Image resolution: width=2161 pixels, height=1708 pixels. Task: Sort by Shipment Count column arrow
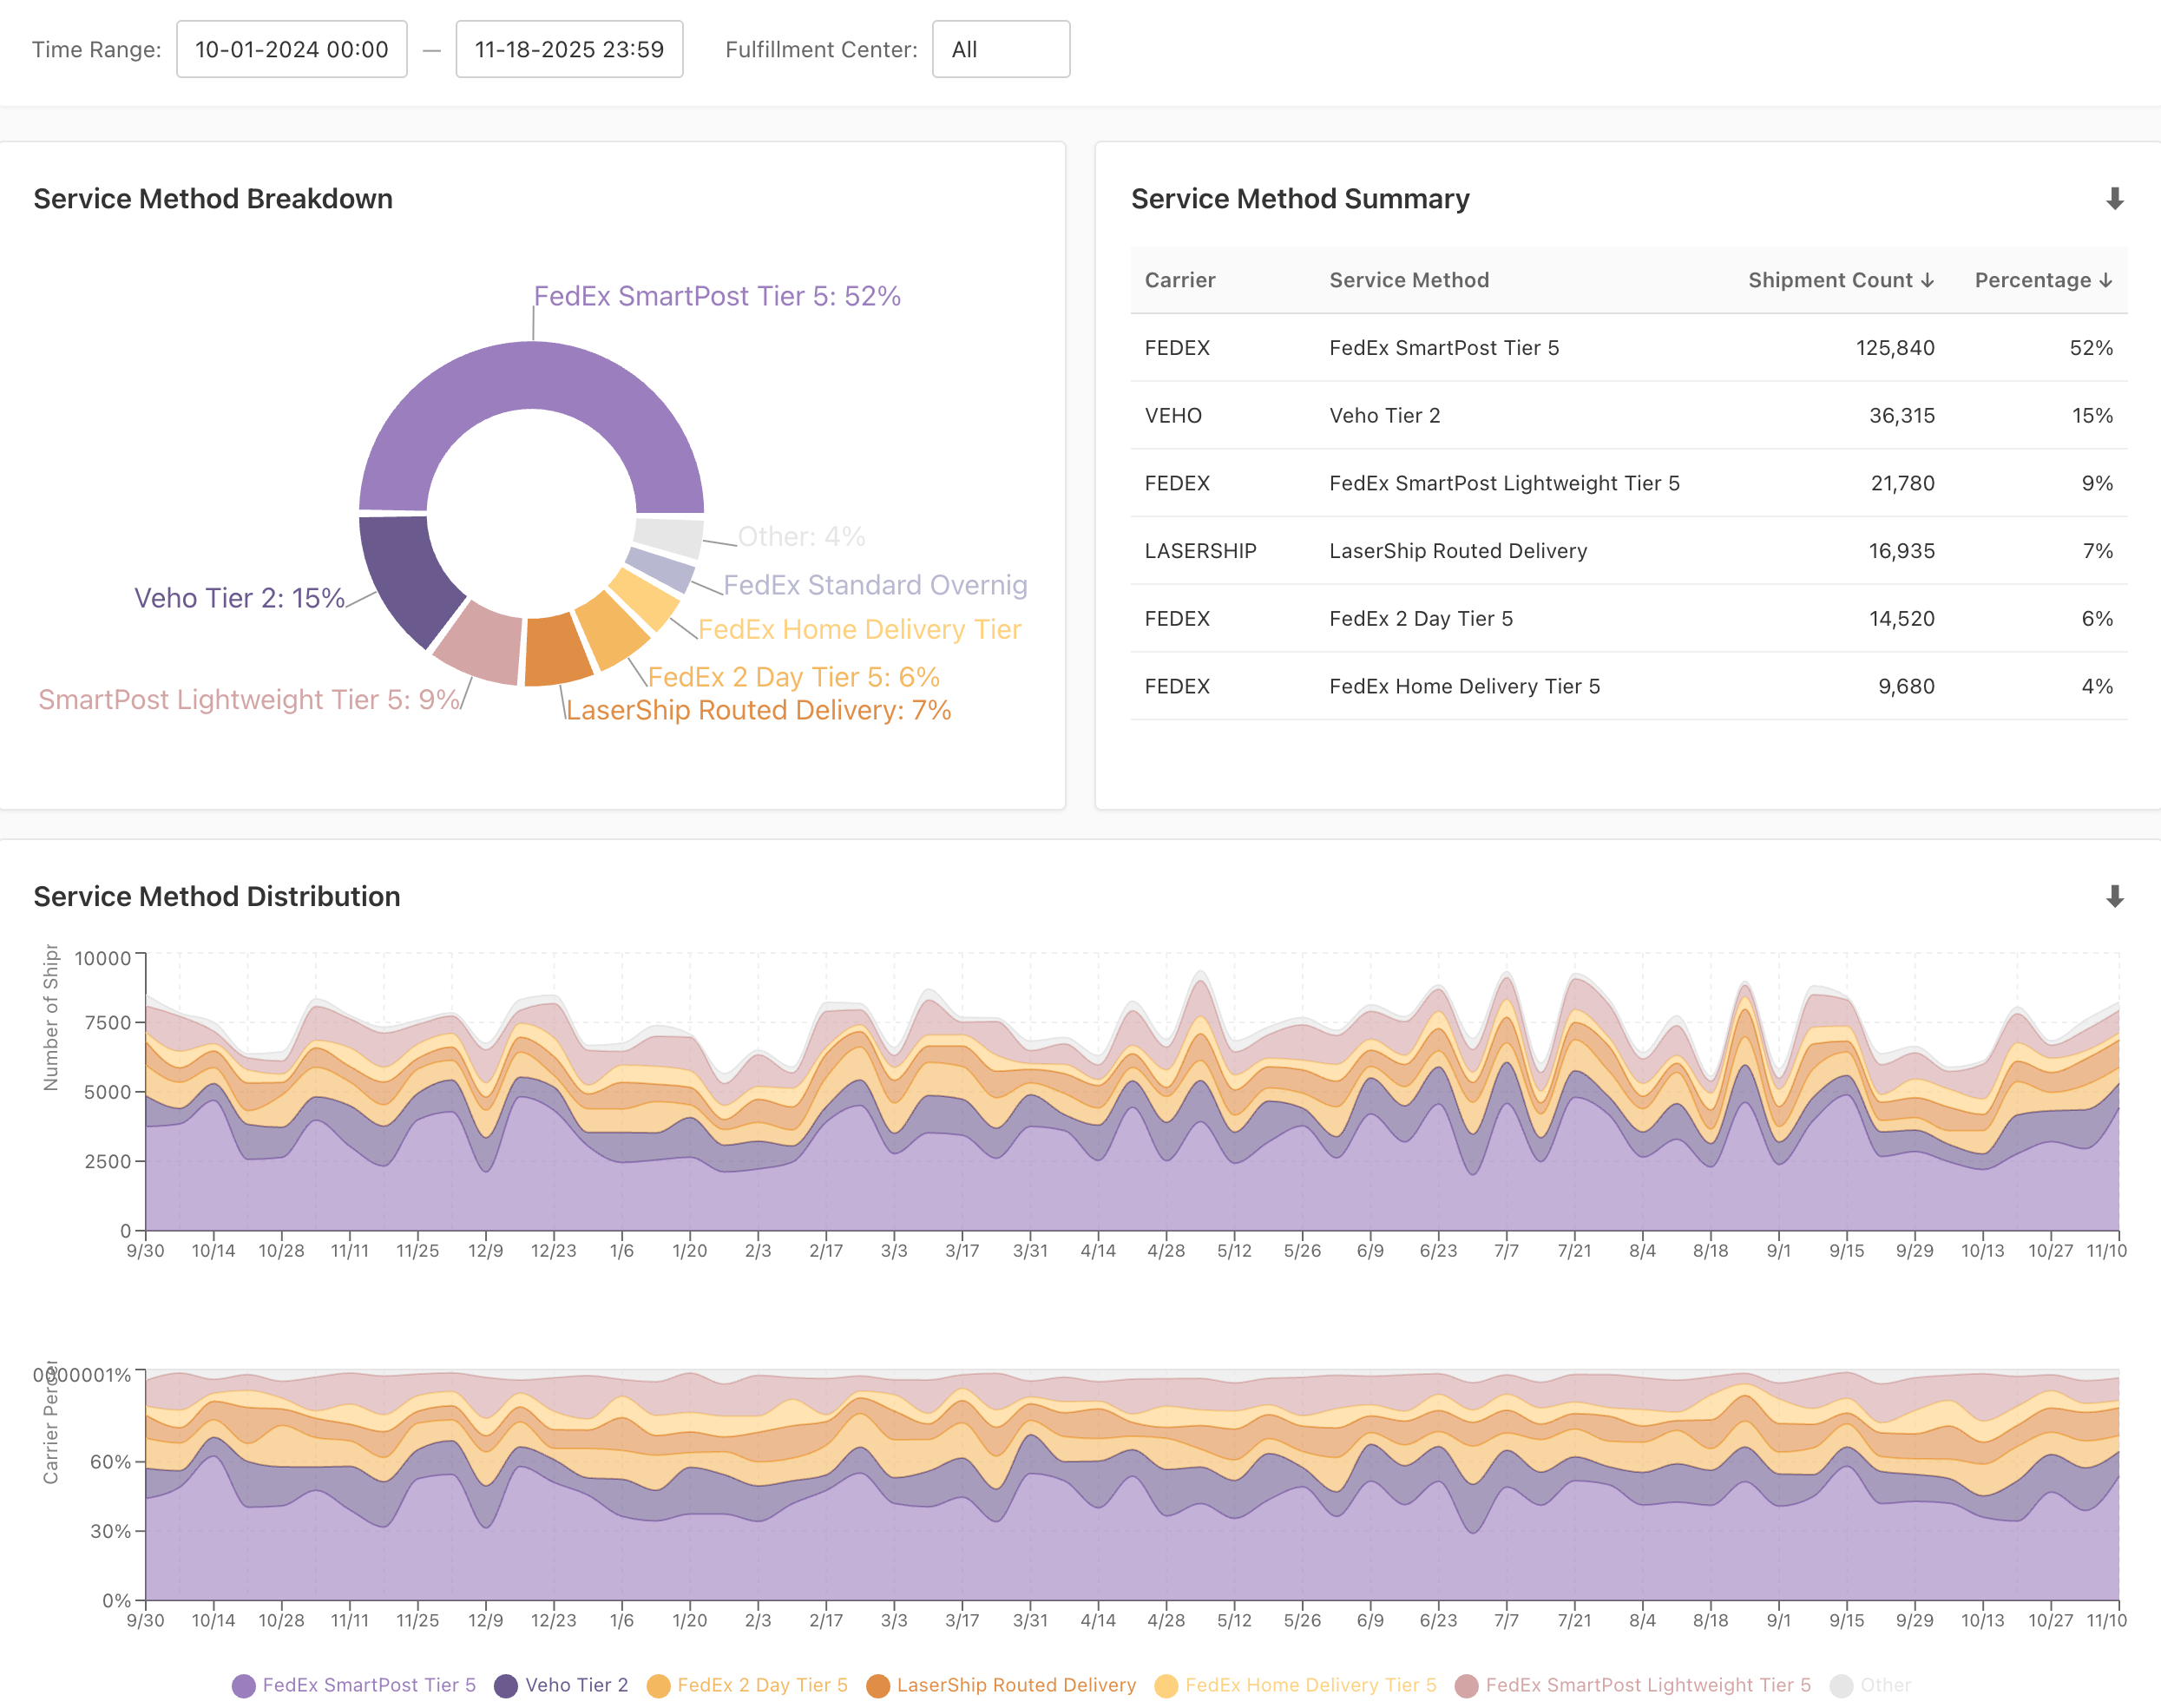(x=1926, y=281)
